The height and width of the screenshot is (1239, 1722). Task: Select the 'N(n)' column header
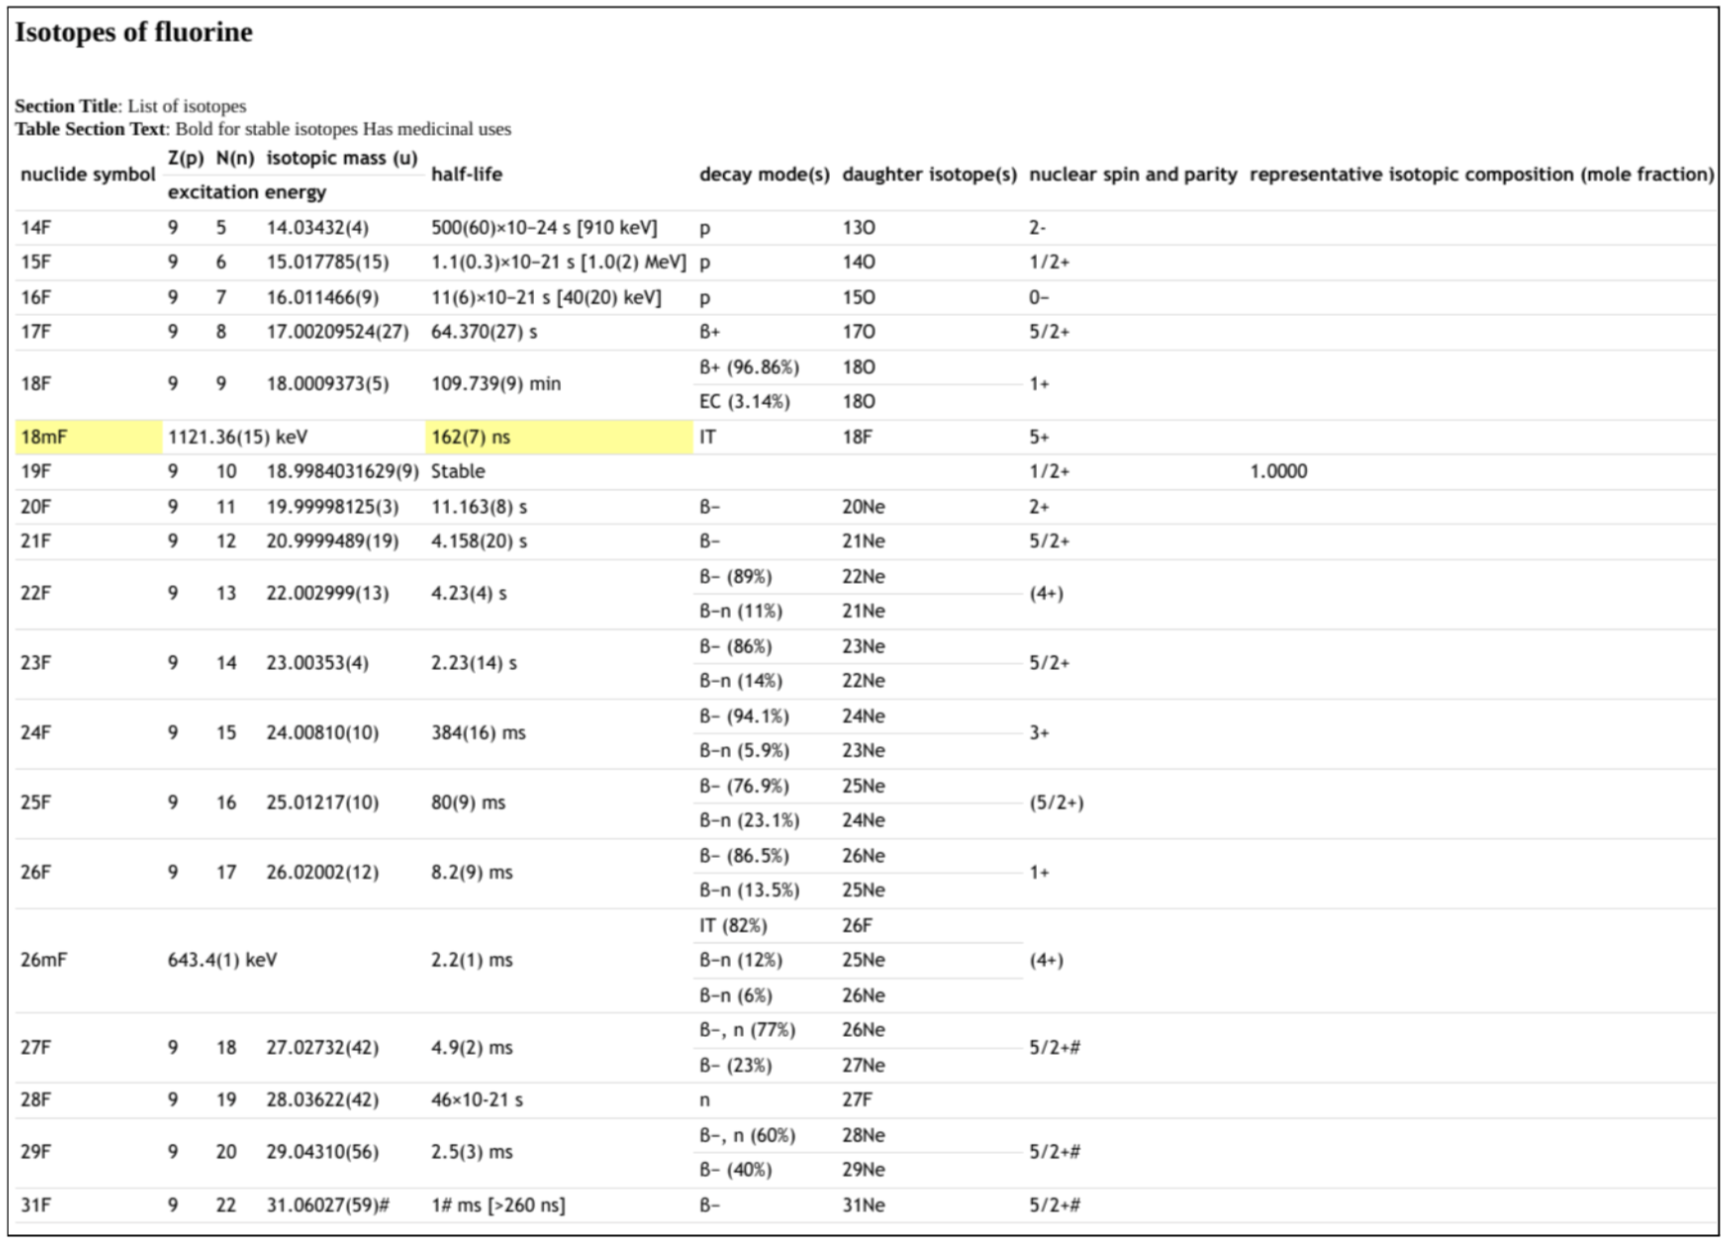click(x=235, y=158)
